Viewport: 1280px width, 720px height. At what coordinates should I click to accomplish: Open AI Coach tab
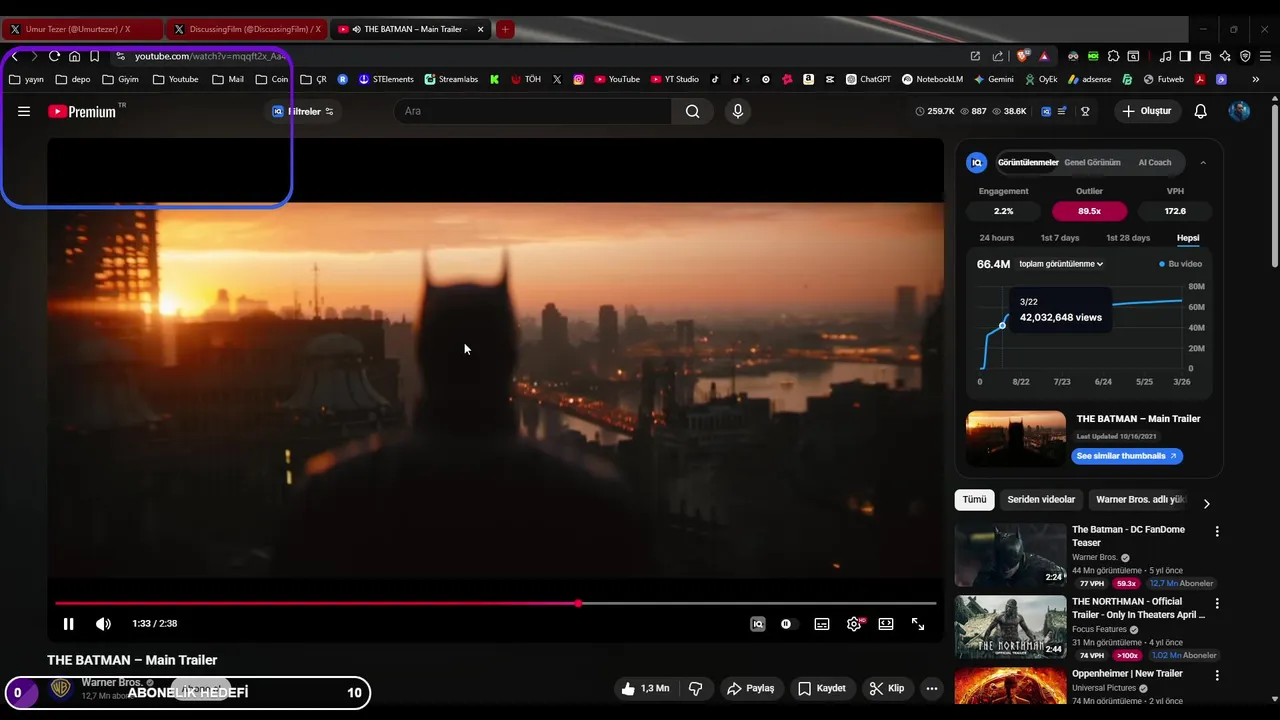tap(1155, 163)
